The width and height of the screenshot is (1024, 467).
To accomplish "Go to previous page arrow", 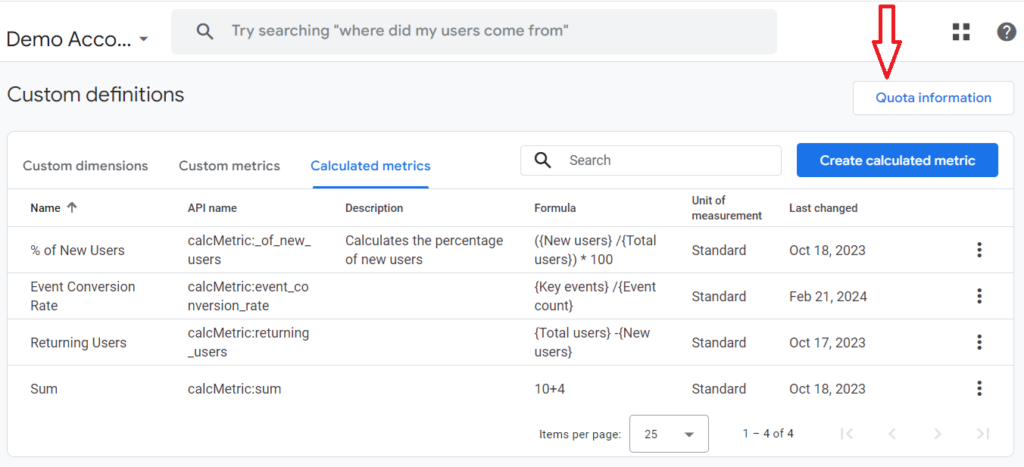I will click(892, 434).
